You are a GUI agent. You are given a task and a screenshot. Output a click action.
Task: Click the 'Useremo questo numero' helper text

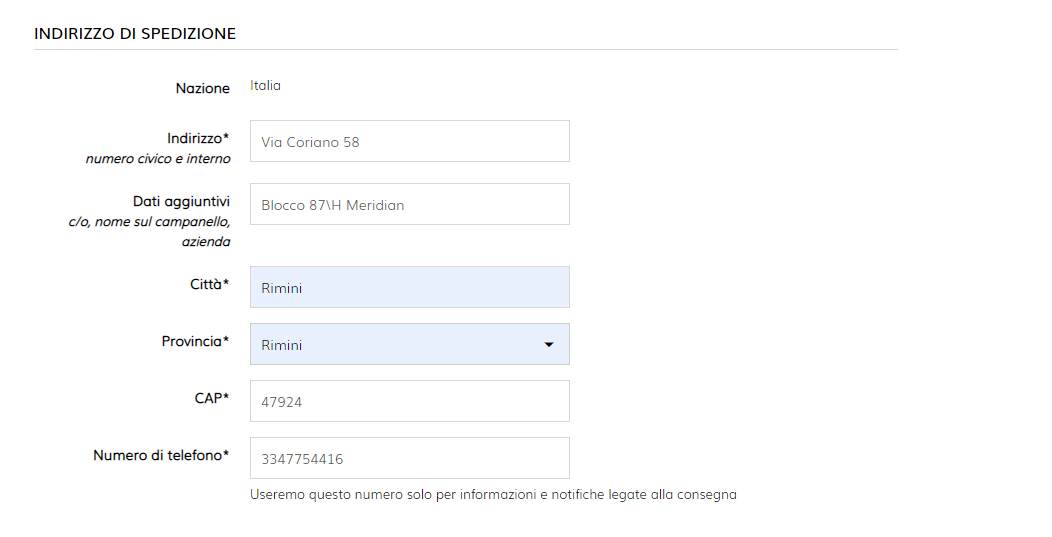pos(493,494)
